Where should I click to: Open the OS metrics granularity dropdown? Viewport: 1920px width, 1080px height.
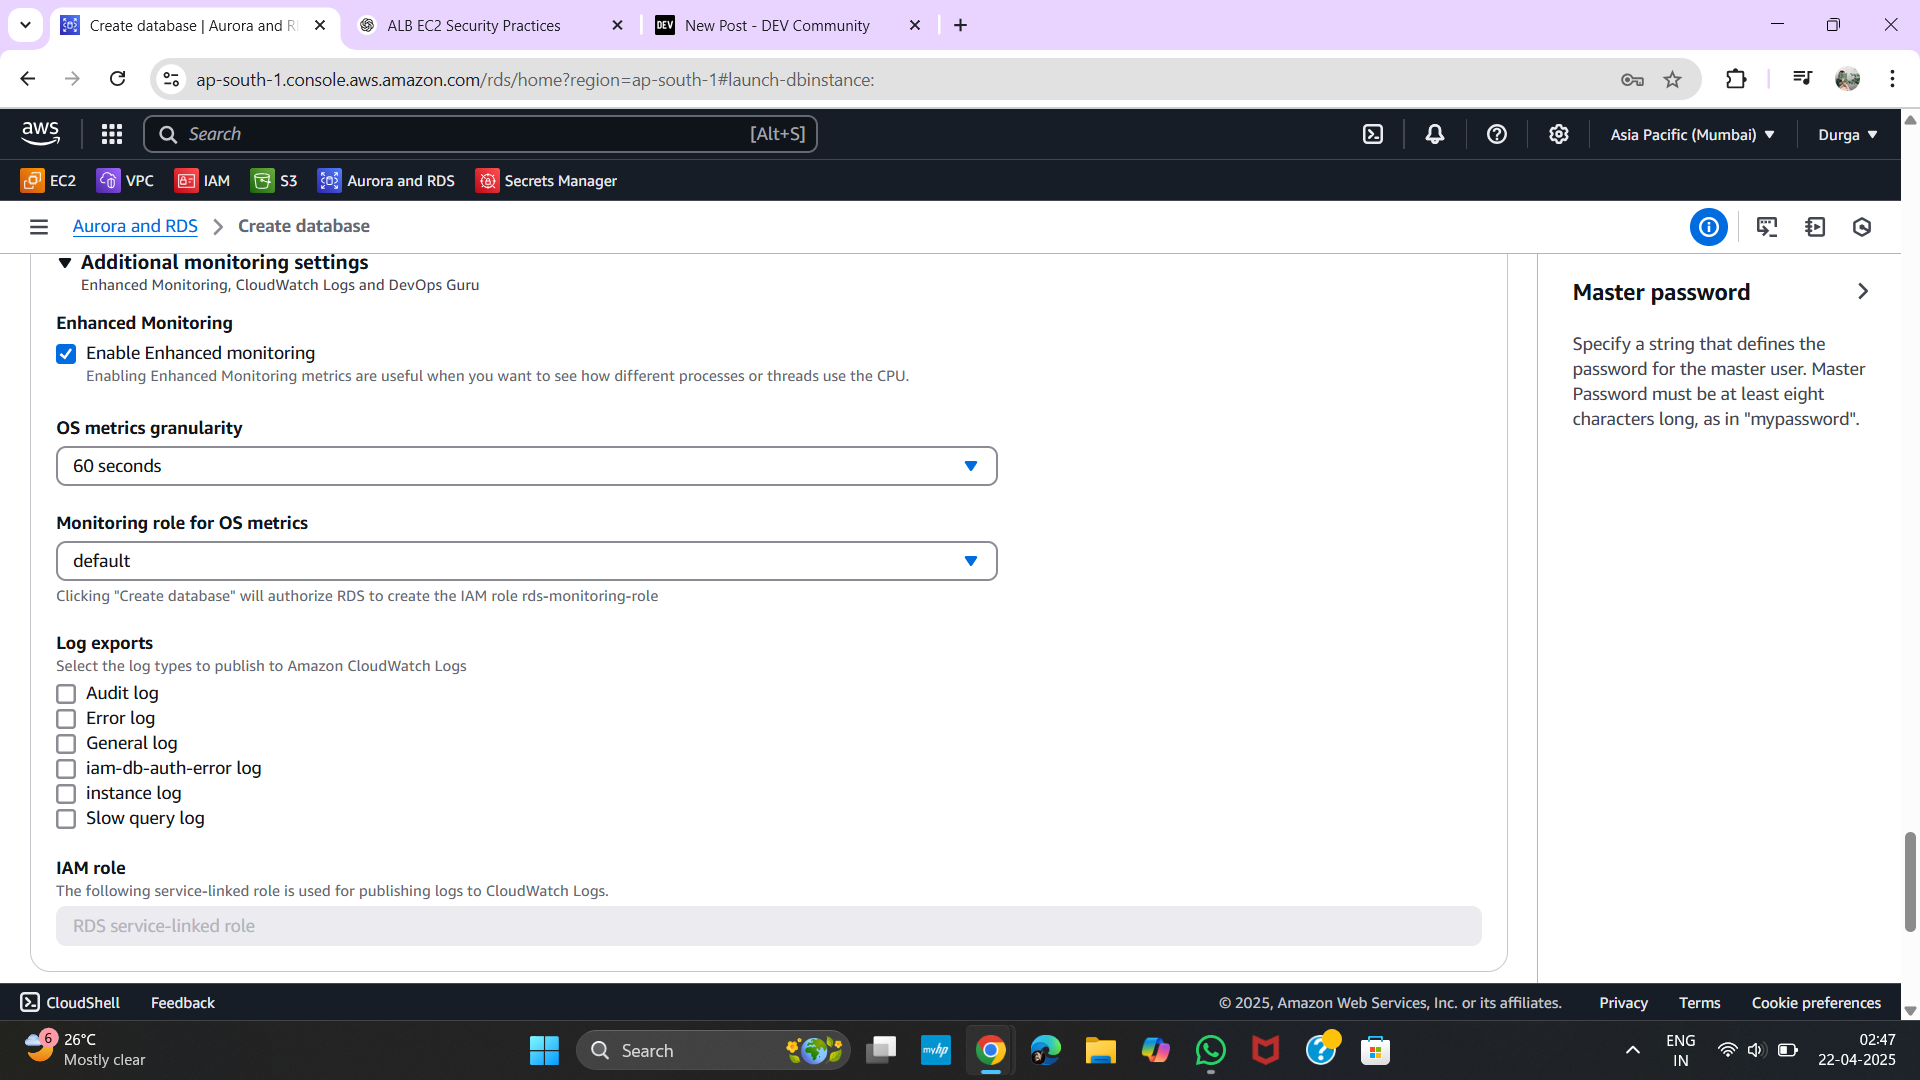527,466
